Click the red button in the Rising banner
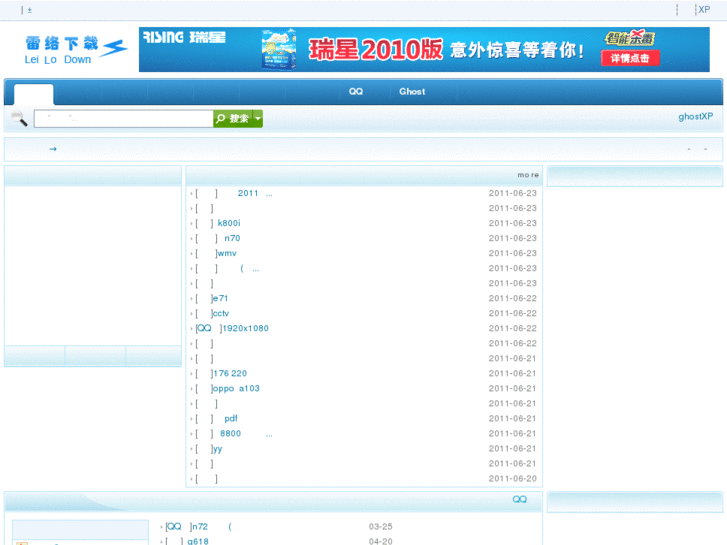 pos(630,58)
